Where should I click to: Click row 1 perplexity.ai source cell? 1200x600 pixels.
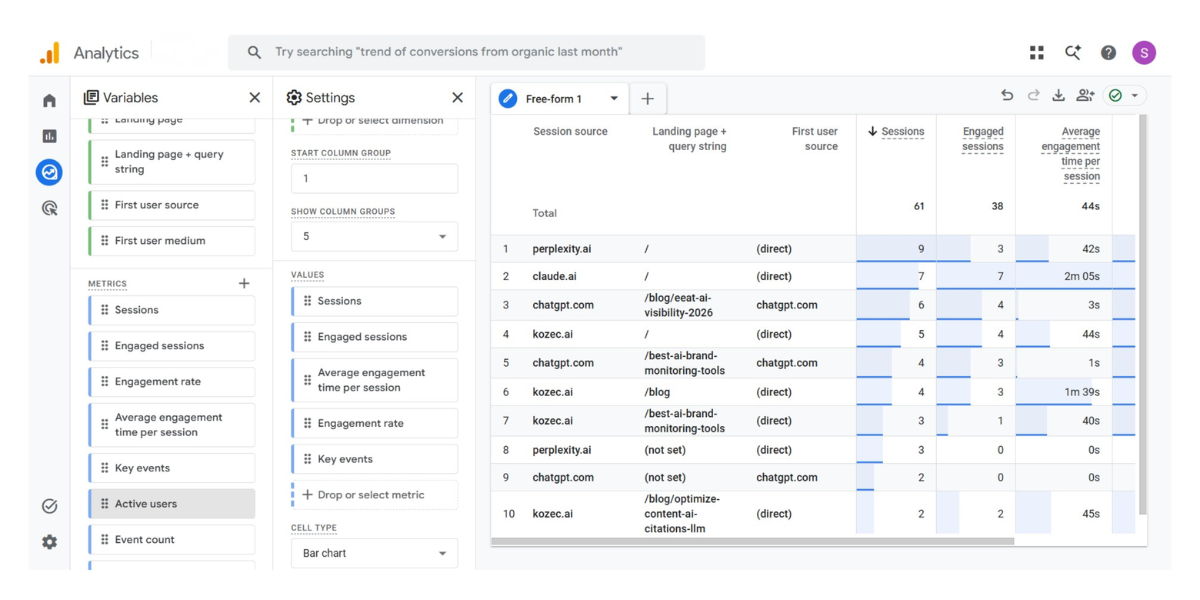point(562,249)
